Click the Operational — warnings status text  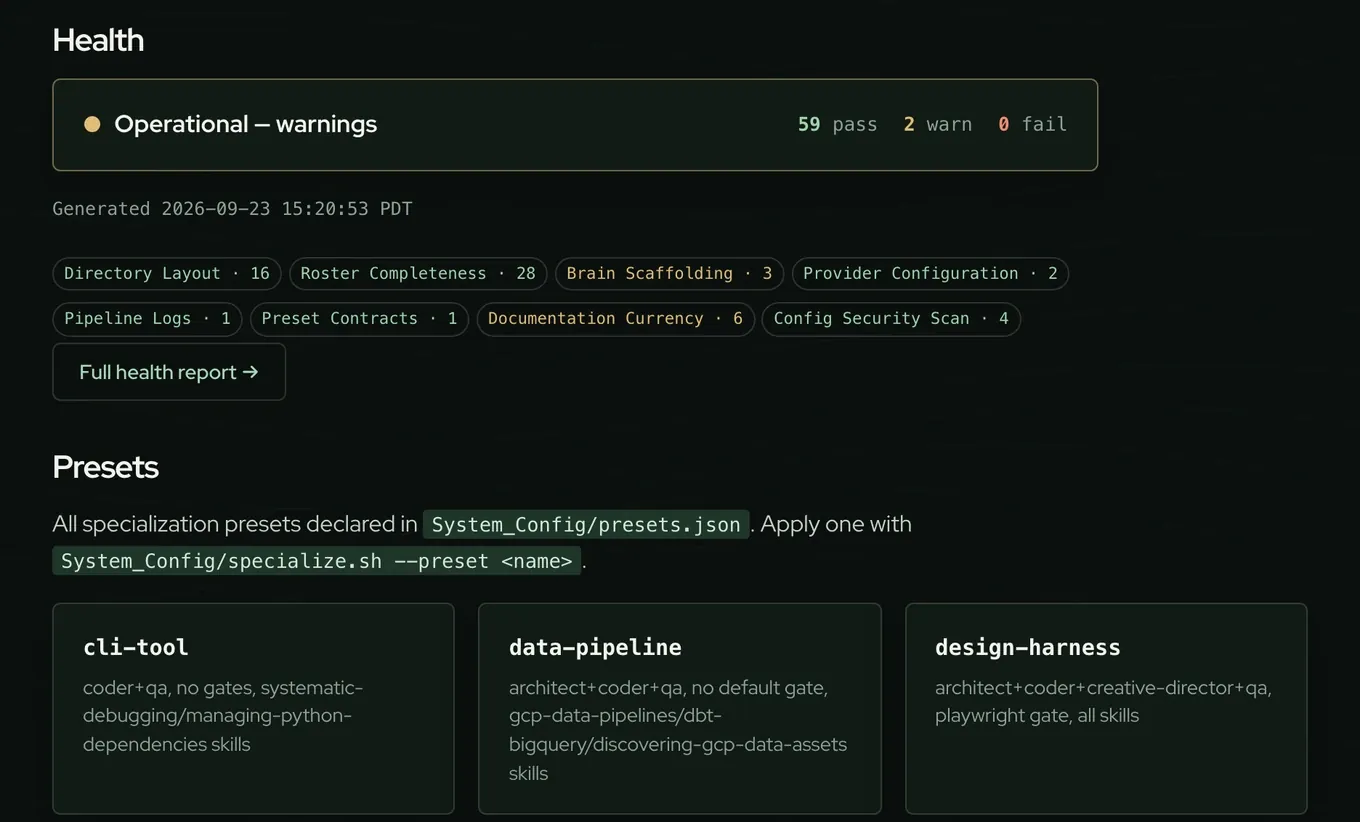coord(246,124)
